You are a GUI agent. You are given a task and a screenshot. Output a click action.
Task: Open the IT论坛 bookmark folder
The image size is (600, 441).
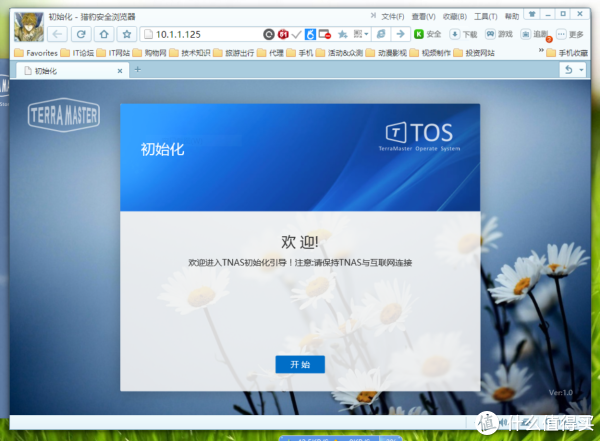click(78, 53)
